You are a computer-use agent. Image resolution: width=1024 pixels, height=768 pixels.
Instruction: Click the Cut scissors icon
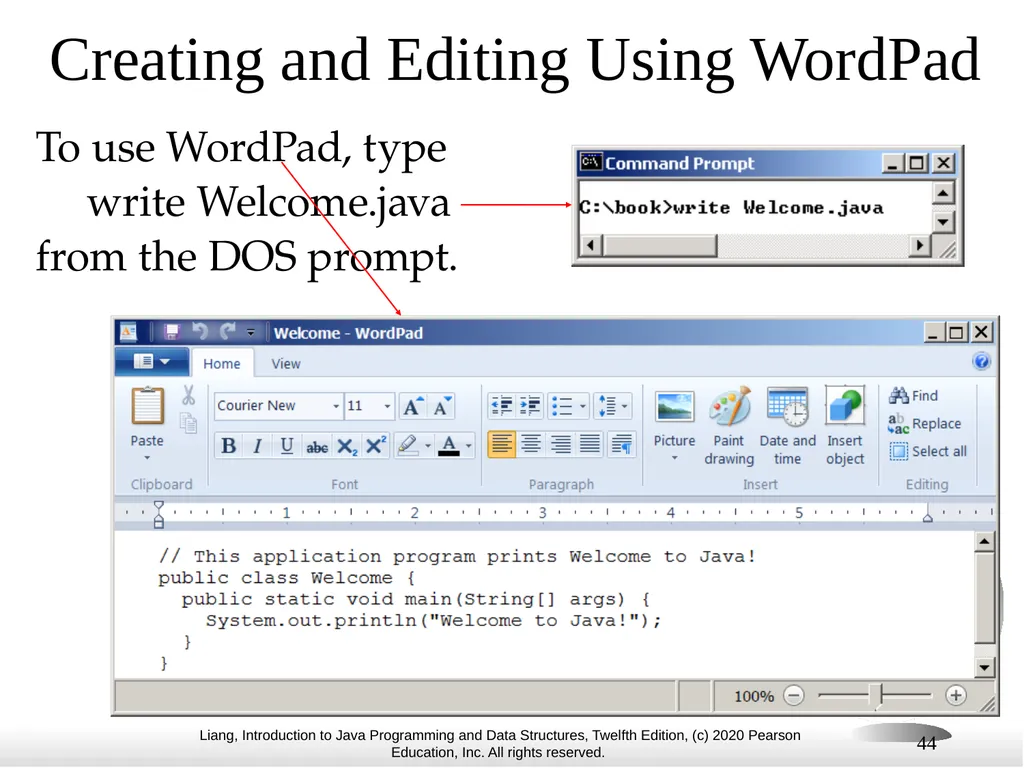(188, 395)
